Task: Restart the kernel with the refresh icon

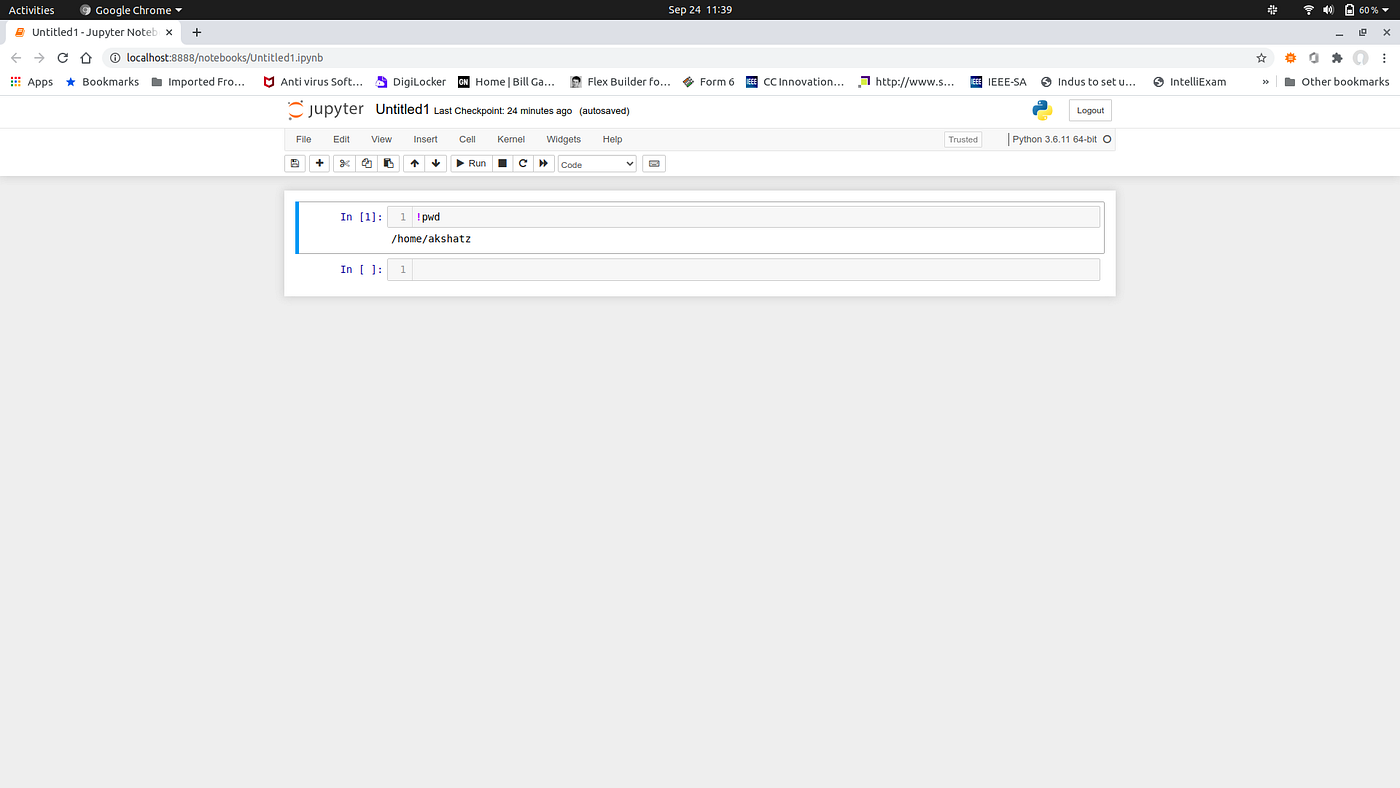Action: click(522, 163)
